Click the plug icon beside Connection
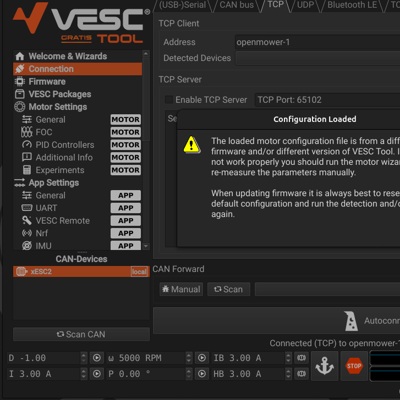The height and width of the screenshot is (400, 400). 20,69
